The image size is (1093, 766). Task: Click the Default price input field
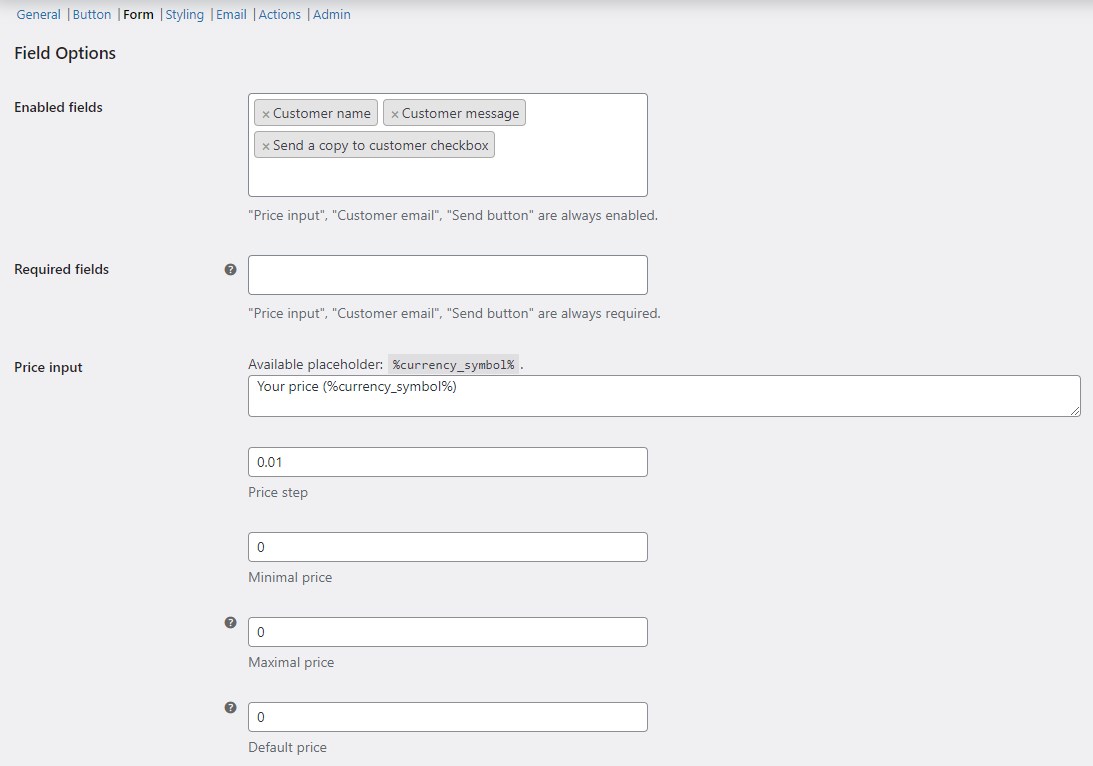click(447, 716)
